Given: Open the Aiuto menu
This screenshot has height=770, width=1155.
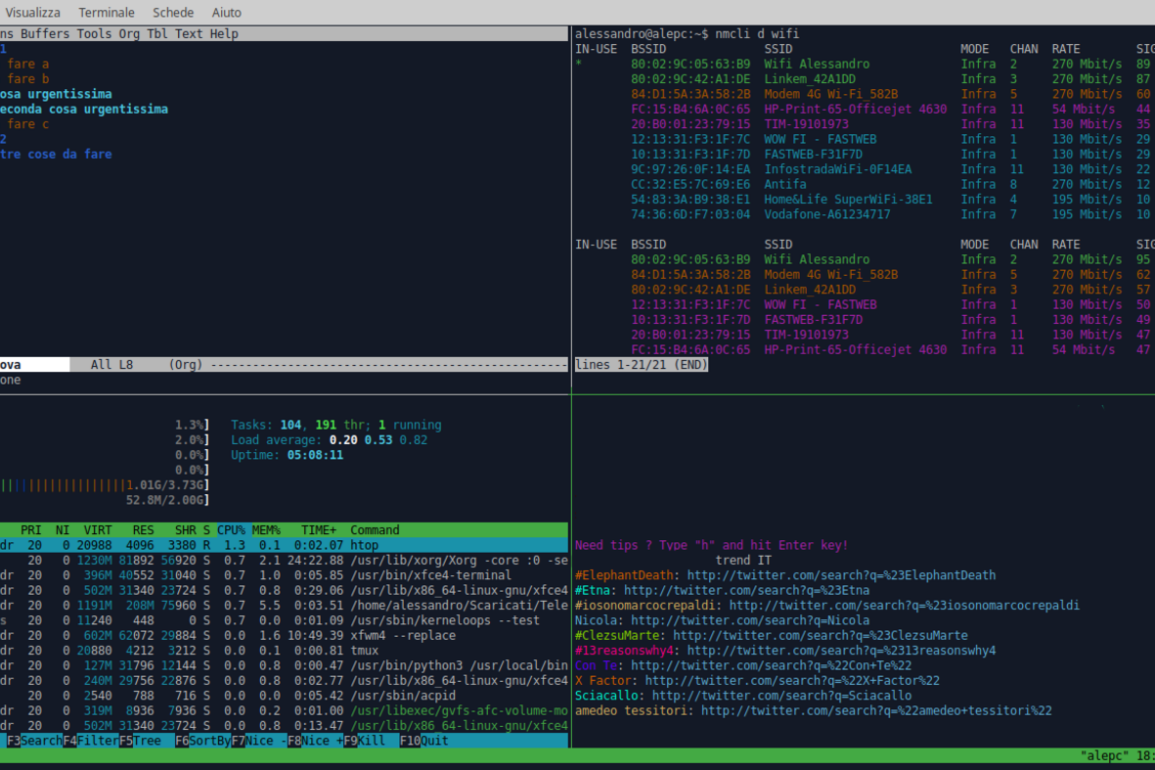Looking at the screenshot, I should 226,13.
